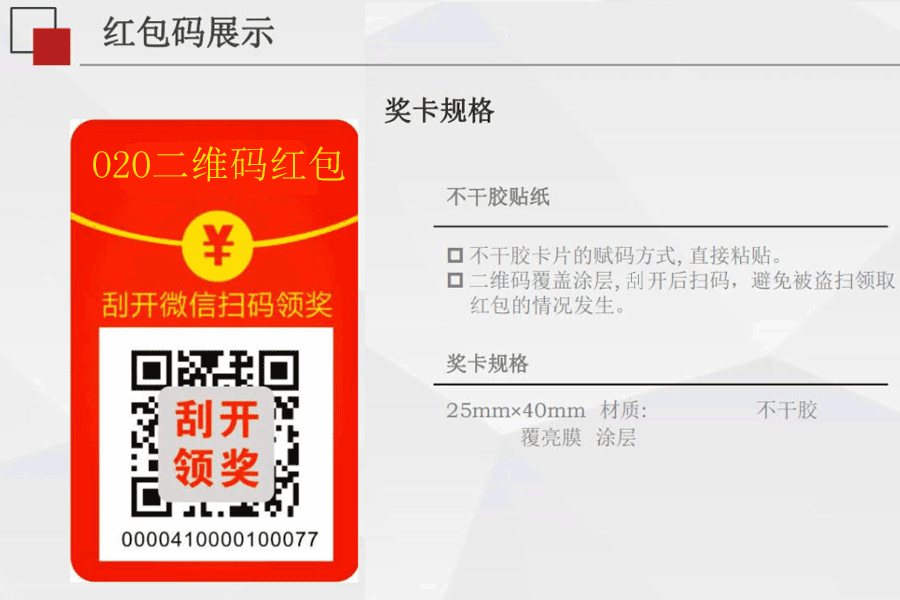Click the 红包码展示 page title
The image size is (900, 600).
(188, 32)
